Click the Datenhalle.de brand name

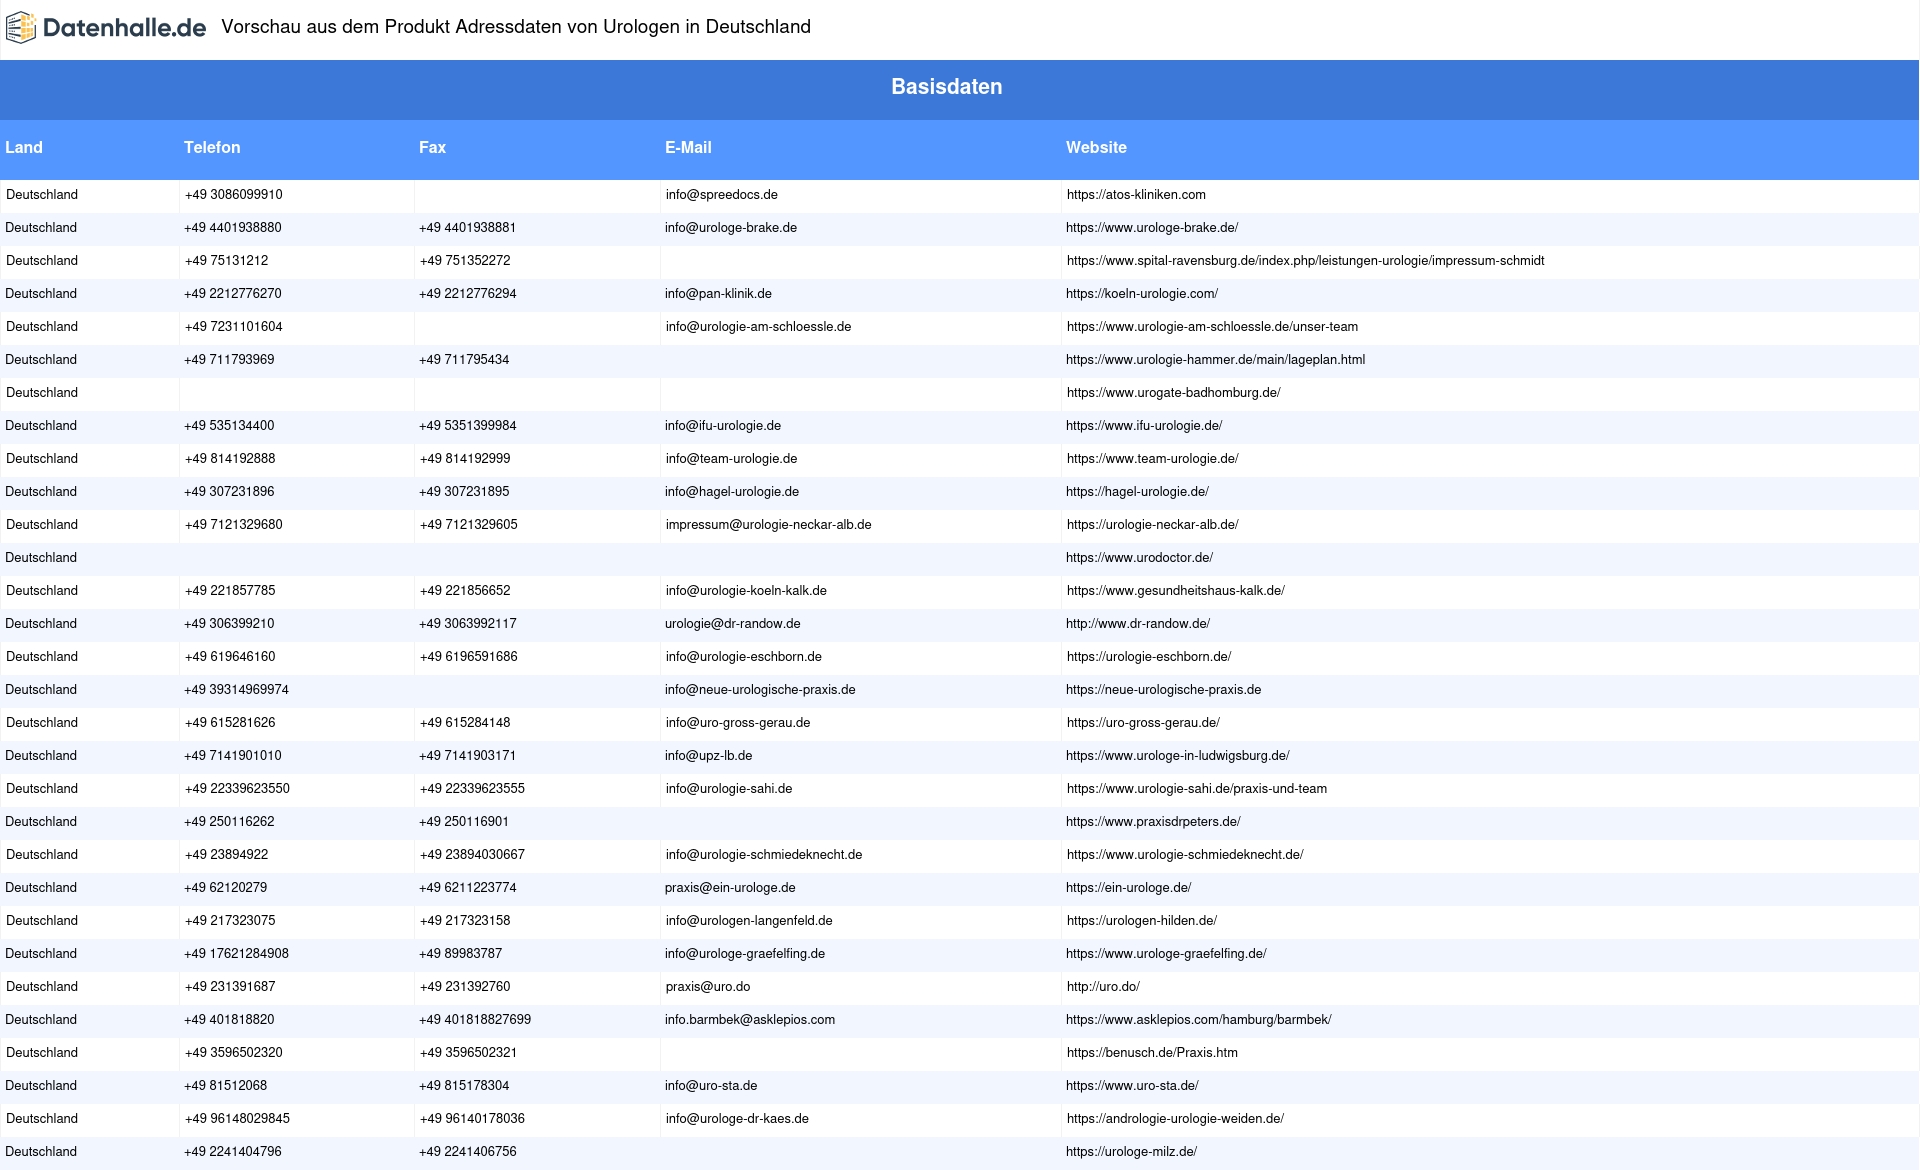coord(124,28)
